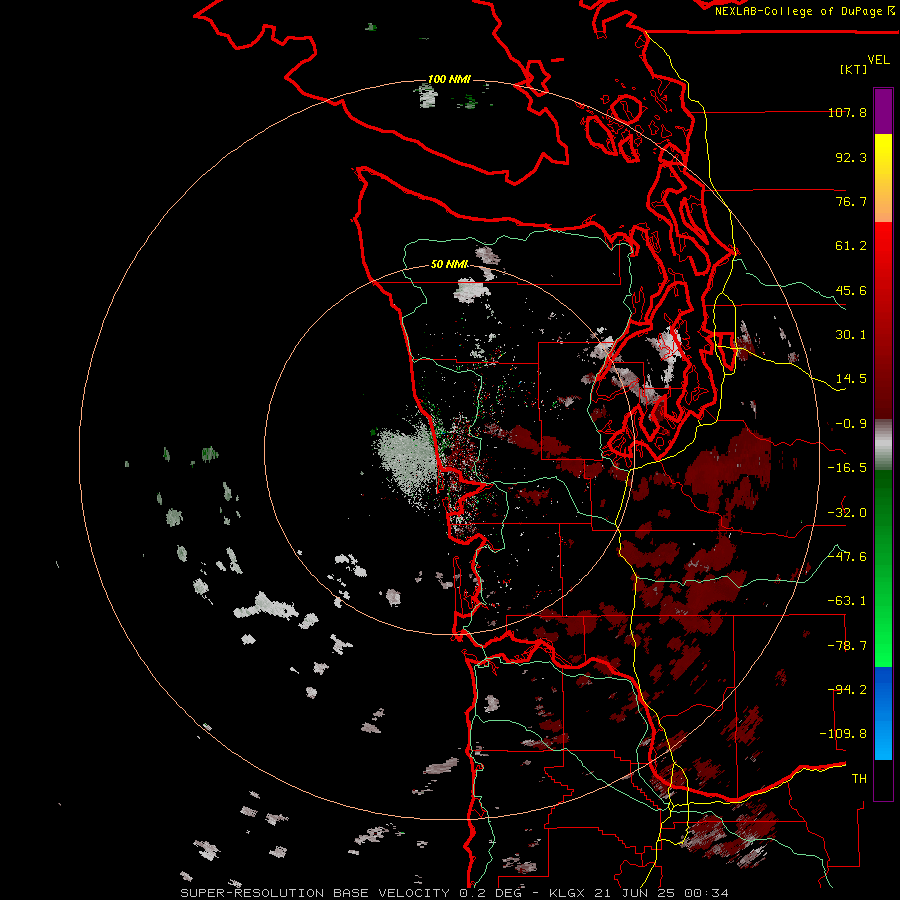The image size is (900, 900).
Task: Click the purple top segment of color bar
Action: click(883, 112)
